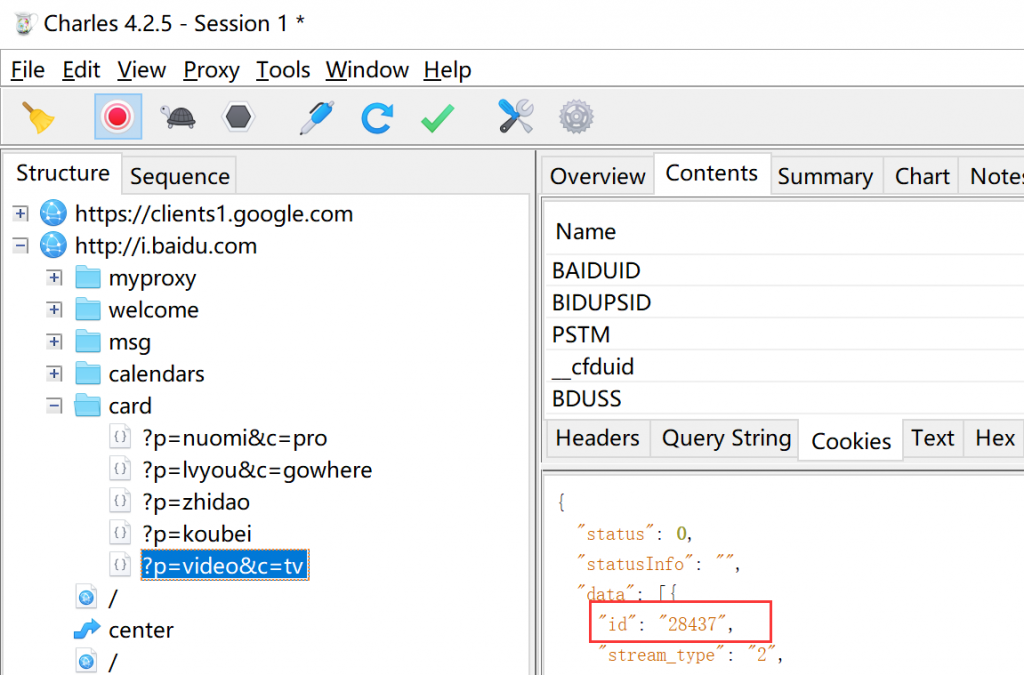Click globe icon beside clients1.google.com
The image size is (1024, 675).
(53, 213)
